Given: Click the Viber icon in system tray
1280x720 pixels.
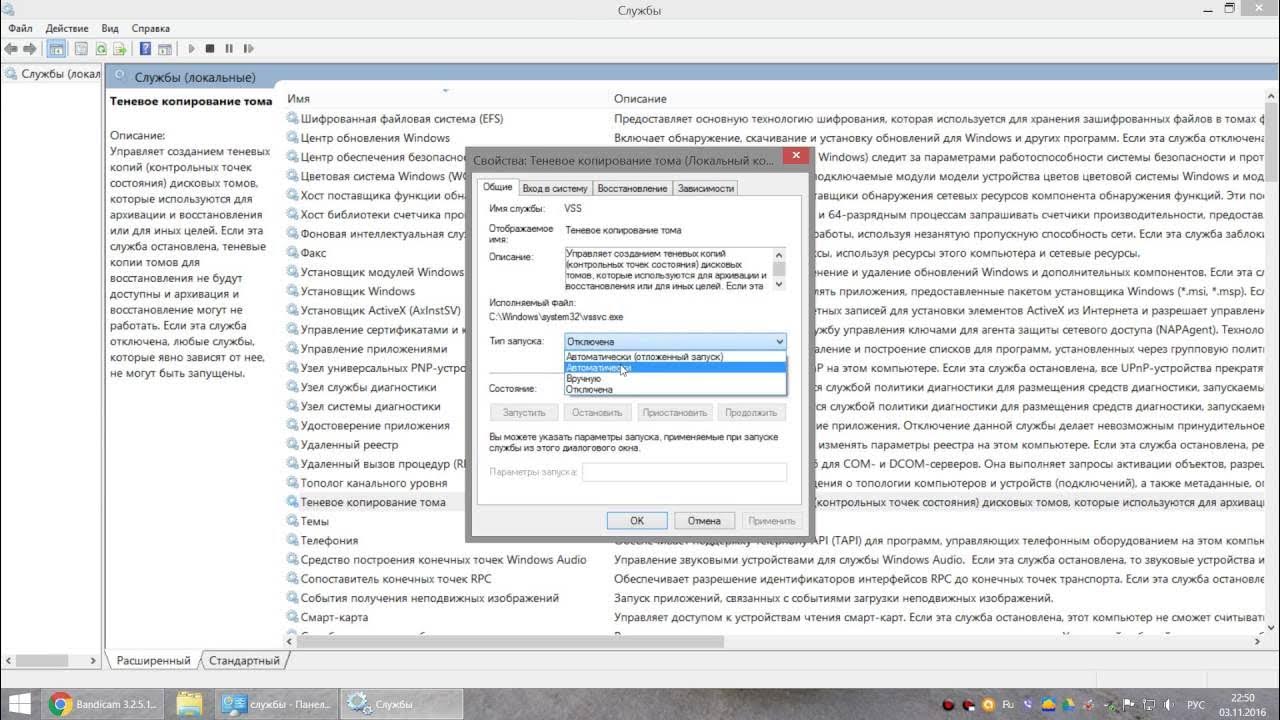Looking at the screenshot, I should [1028, 705].
